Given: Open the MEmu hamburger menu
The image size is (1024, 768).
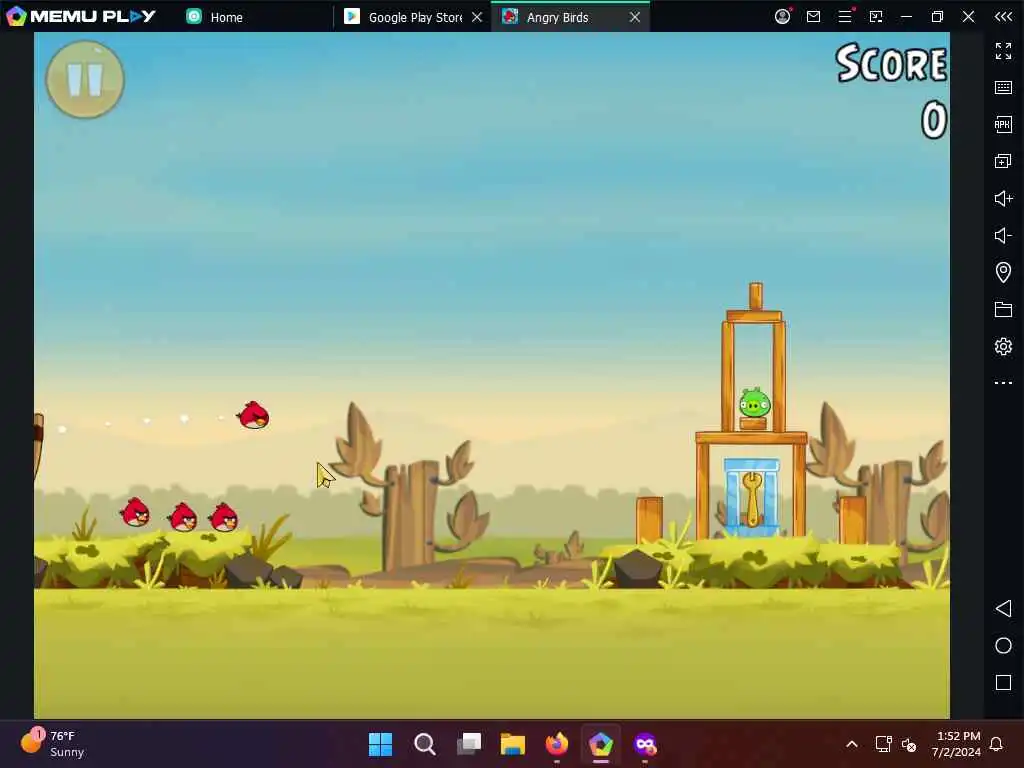Looking at the screenshot, I should (845, 16).
